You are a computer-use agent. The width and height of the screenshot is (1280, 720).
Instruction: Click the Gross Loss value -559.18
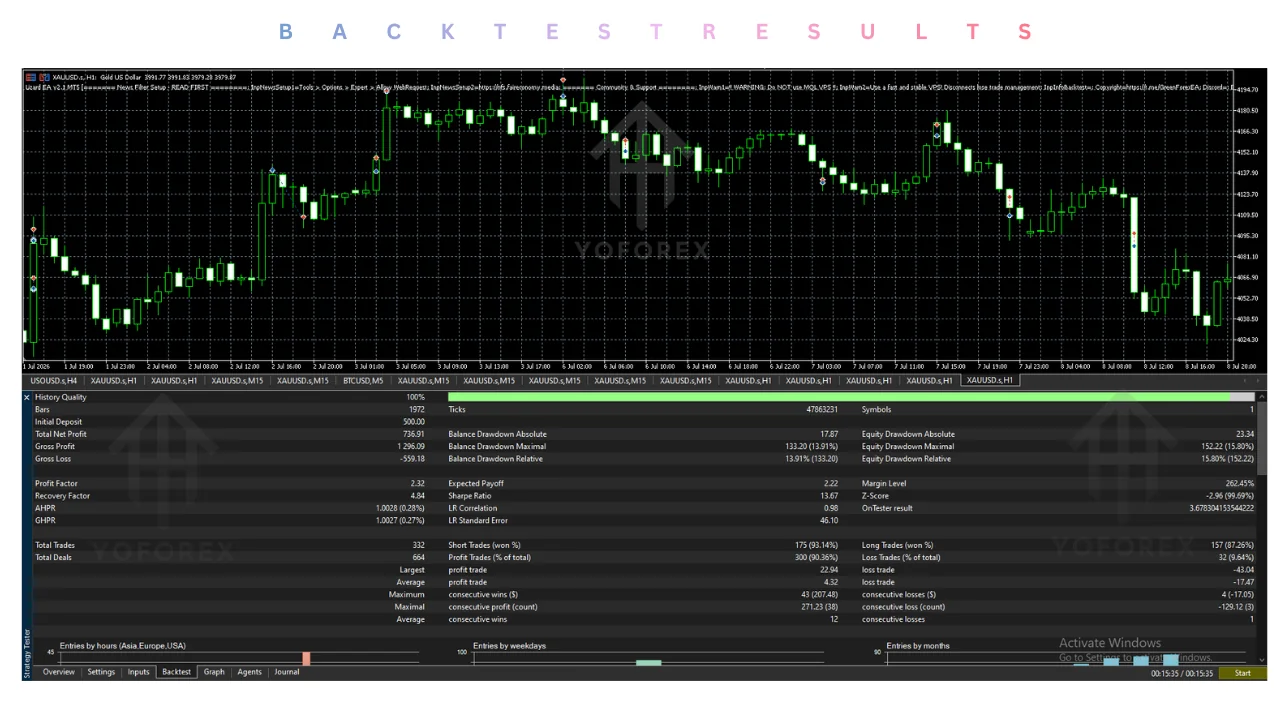tap(412, 459)
